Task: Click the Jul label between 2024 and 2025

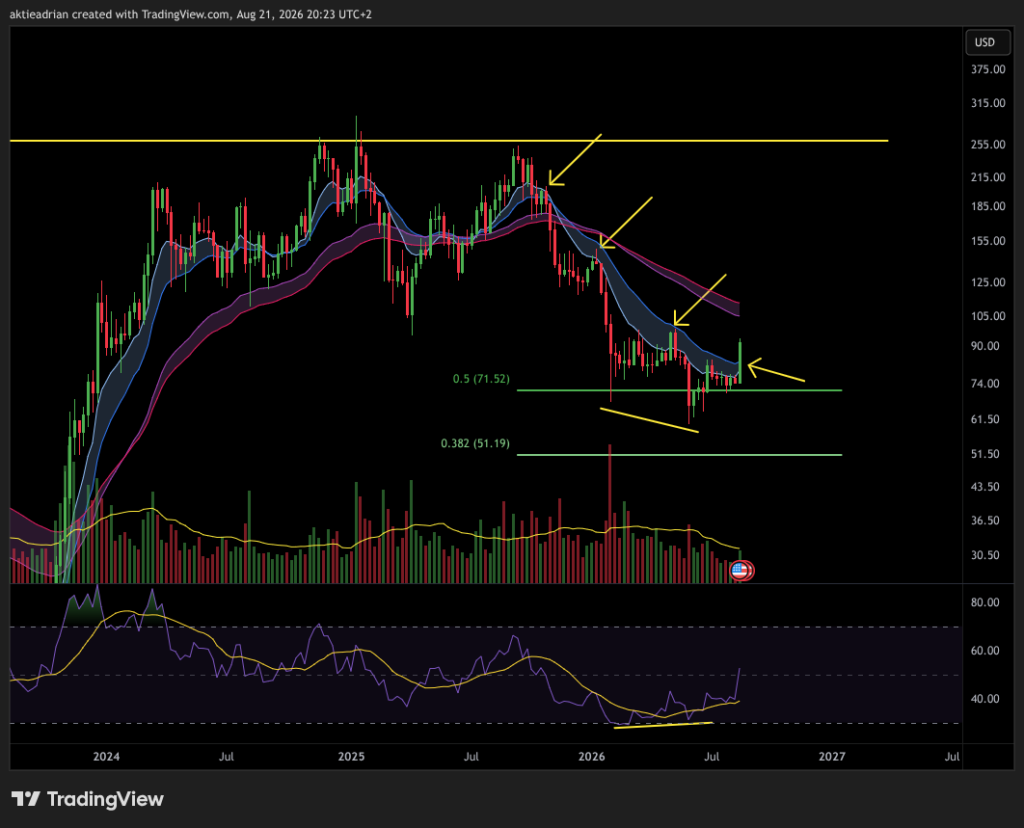Action: pyautogui.click(x=226, y=757)
